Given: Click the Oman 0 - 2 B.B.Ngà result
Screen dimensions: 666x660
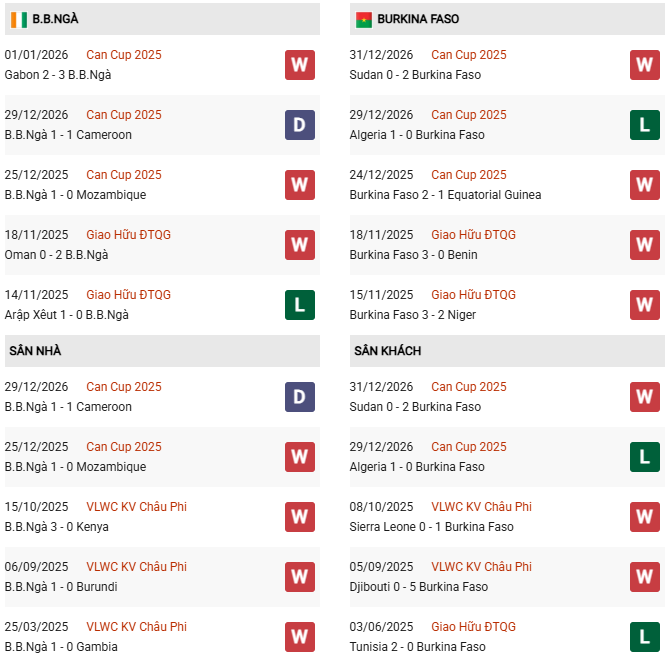Looking at the screenshot, I should pyautogui.click(x=57, y=255).
